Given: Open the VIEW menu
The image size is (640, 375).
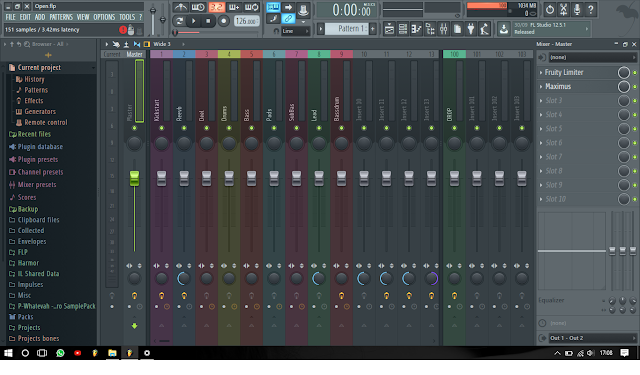Looking at the screenshot, I should (x=83, y=17).
